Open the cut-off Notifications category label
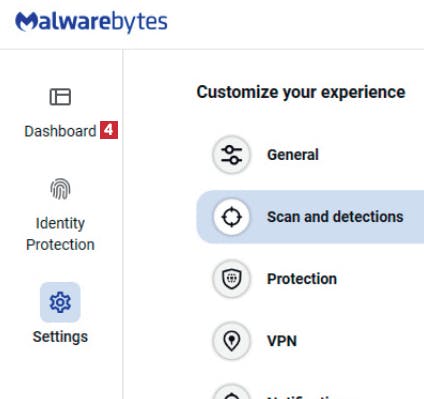 pyautogui.click(x=302, y=397)
